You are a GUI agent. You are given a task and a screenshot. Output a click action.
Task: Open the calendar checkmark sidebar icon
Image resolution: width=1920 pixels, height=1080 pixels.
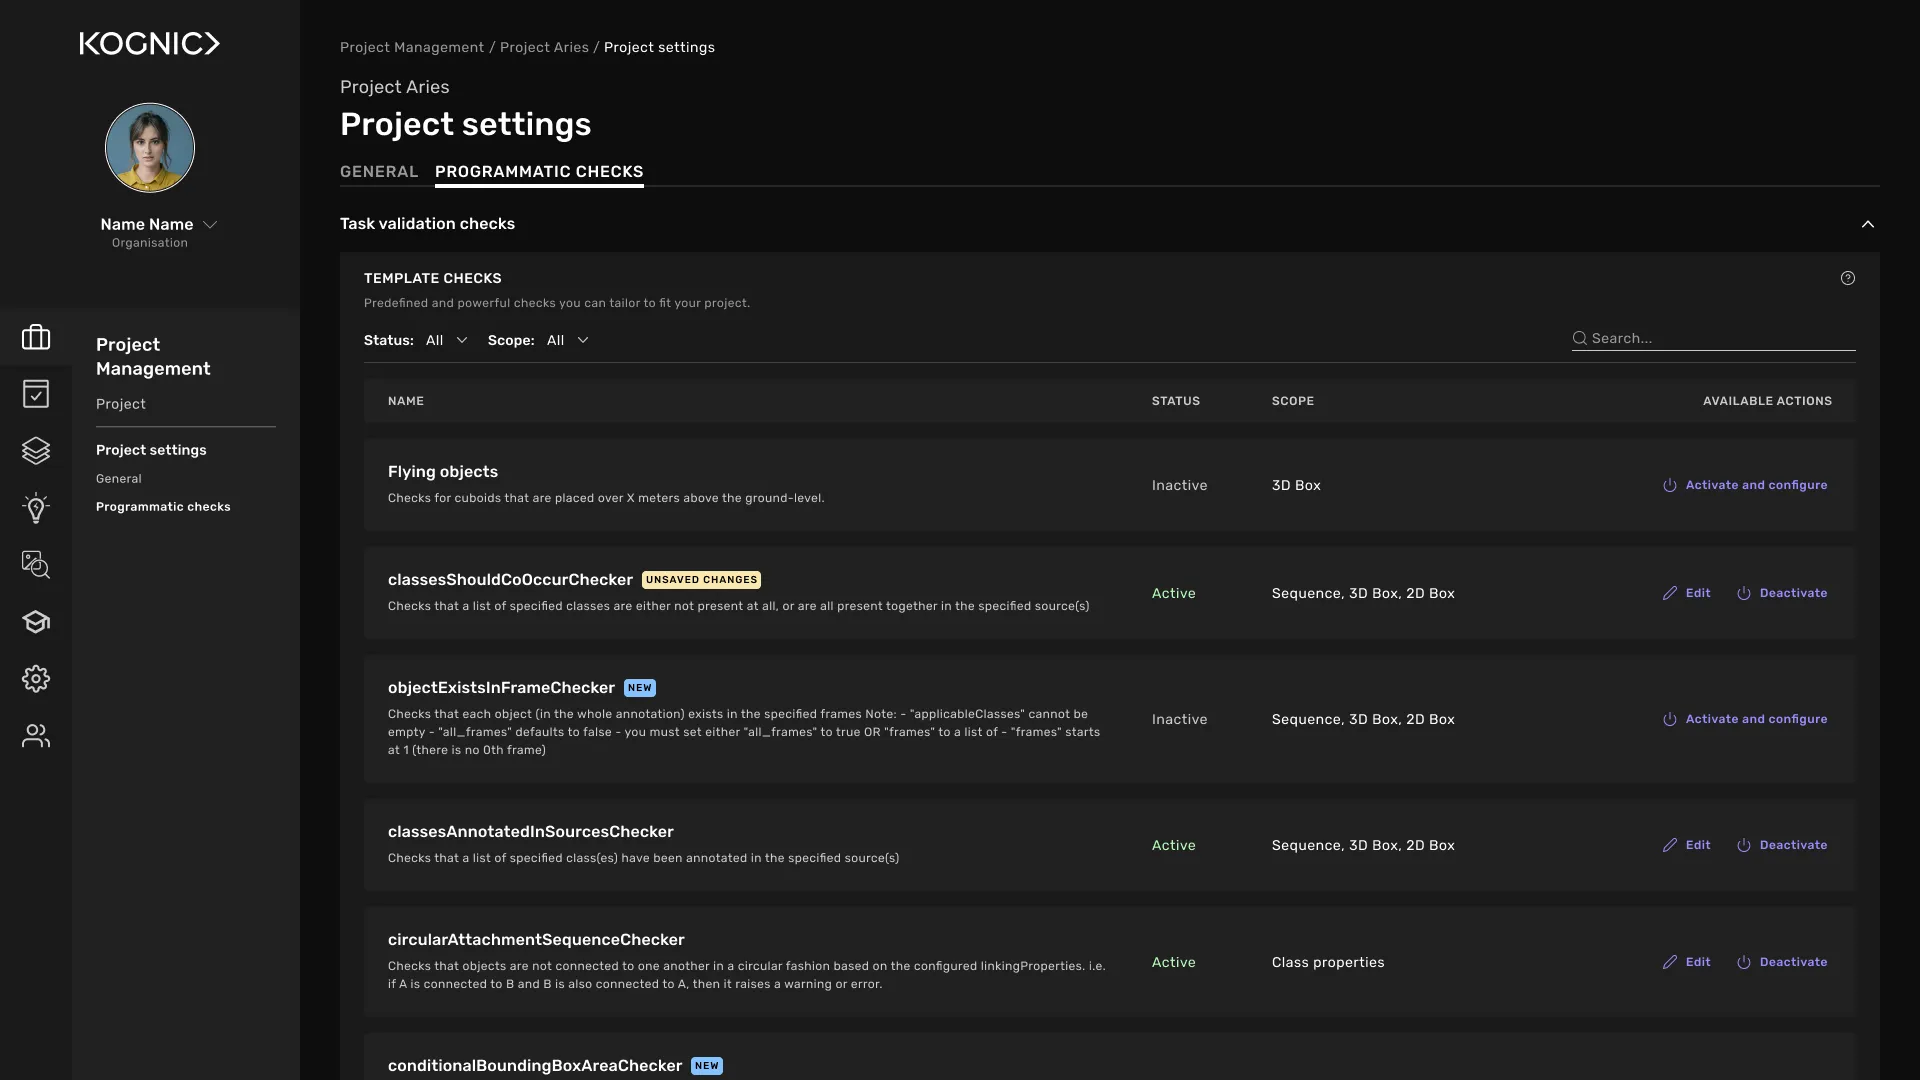pyautogui.click(x=36, y=394)
